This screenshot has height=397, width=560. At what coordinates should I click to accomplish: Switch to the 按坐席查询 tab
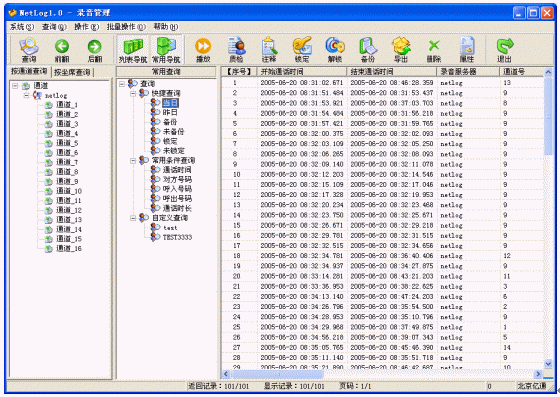coord(72,72)
